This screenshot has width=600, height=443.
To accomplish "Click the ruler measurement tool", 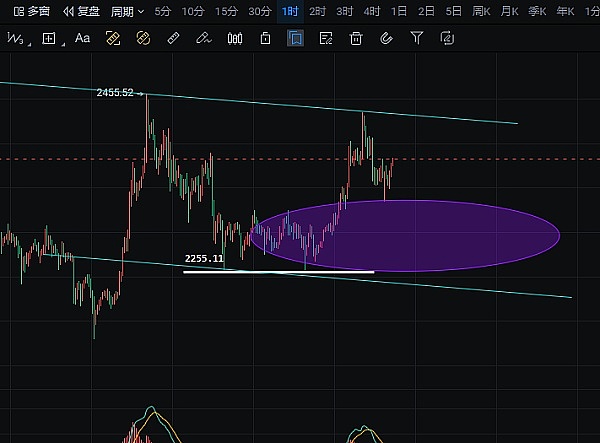I will (173, 38).
